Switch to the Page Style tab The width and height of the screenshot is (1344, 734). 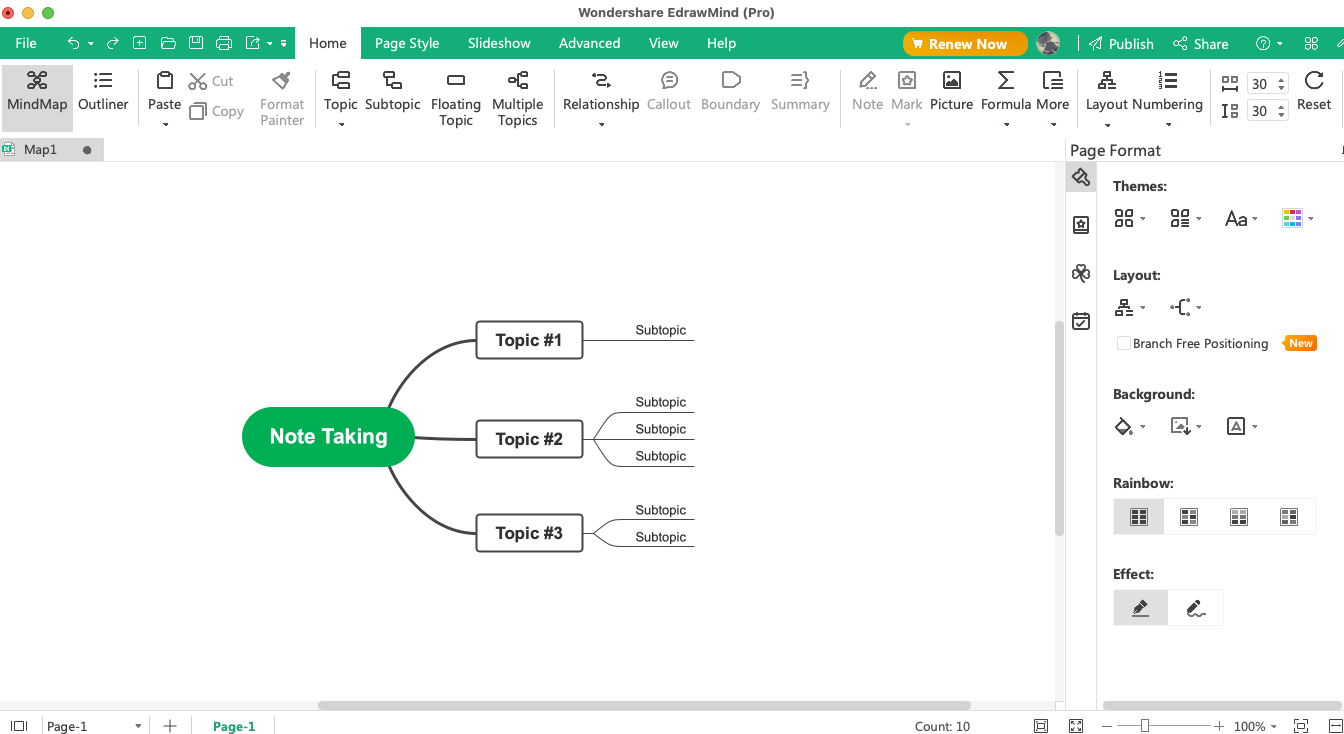(407, 44)
